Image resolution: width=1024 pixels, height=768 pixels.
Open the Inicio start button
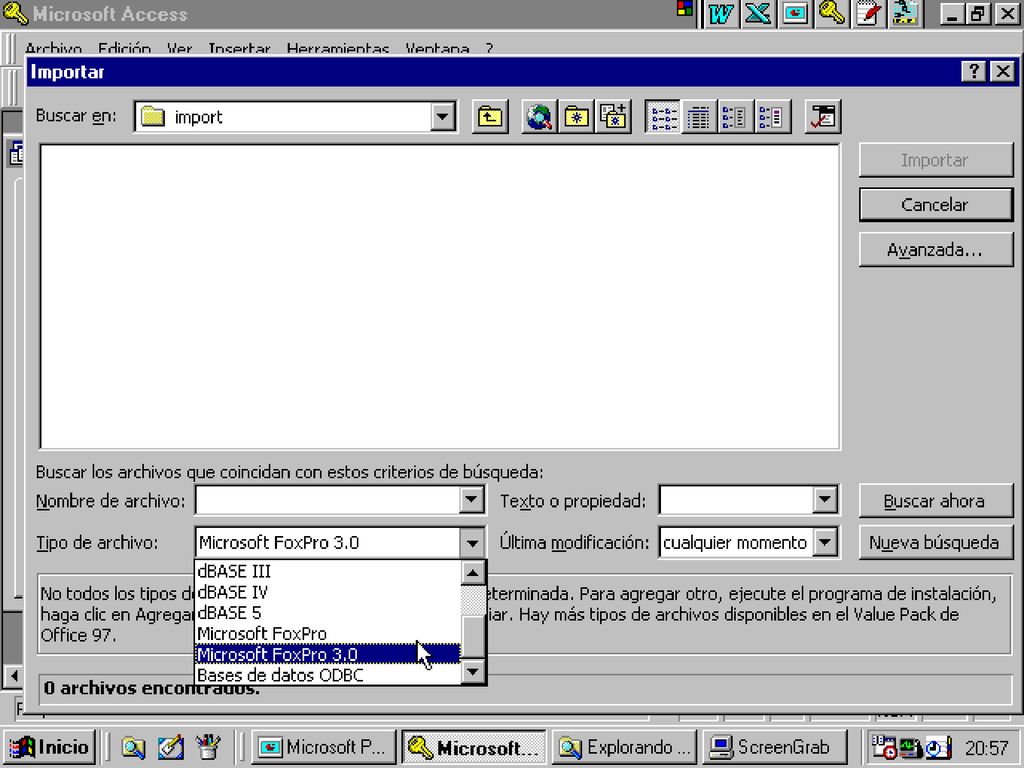point(50,747)
